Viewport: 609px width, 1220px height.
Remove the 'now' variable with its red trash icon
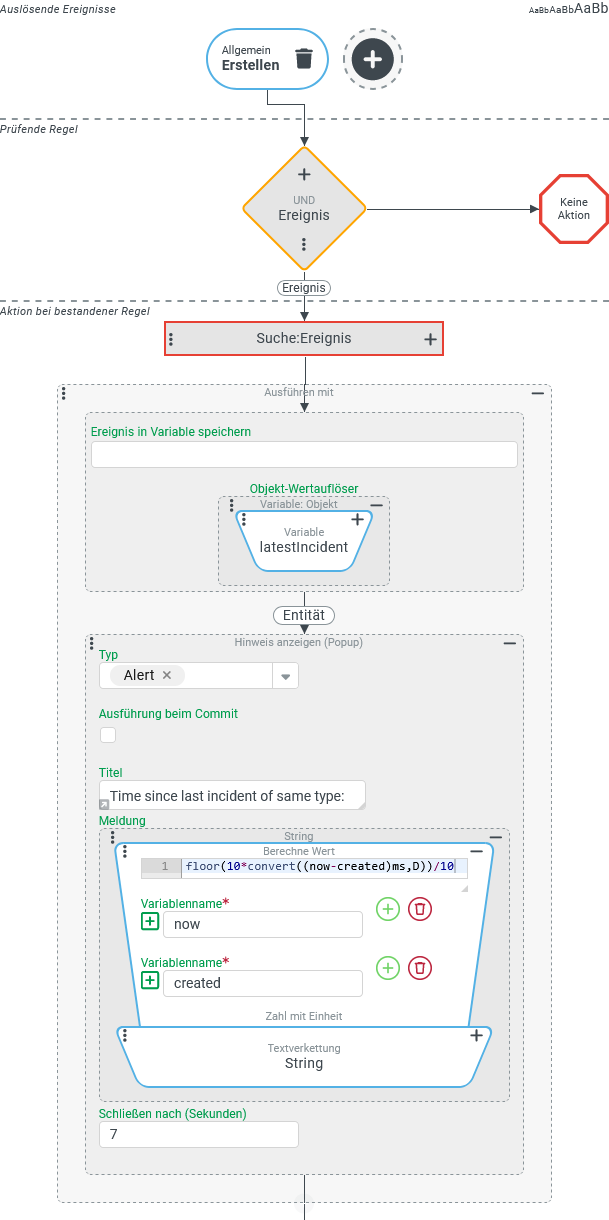420,909
